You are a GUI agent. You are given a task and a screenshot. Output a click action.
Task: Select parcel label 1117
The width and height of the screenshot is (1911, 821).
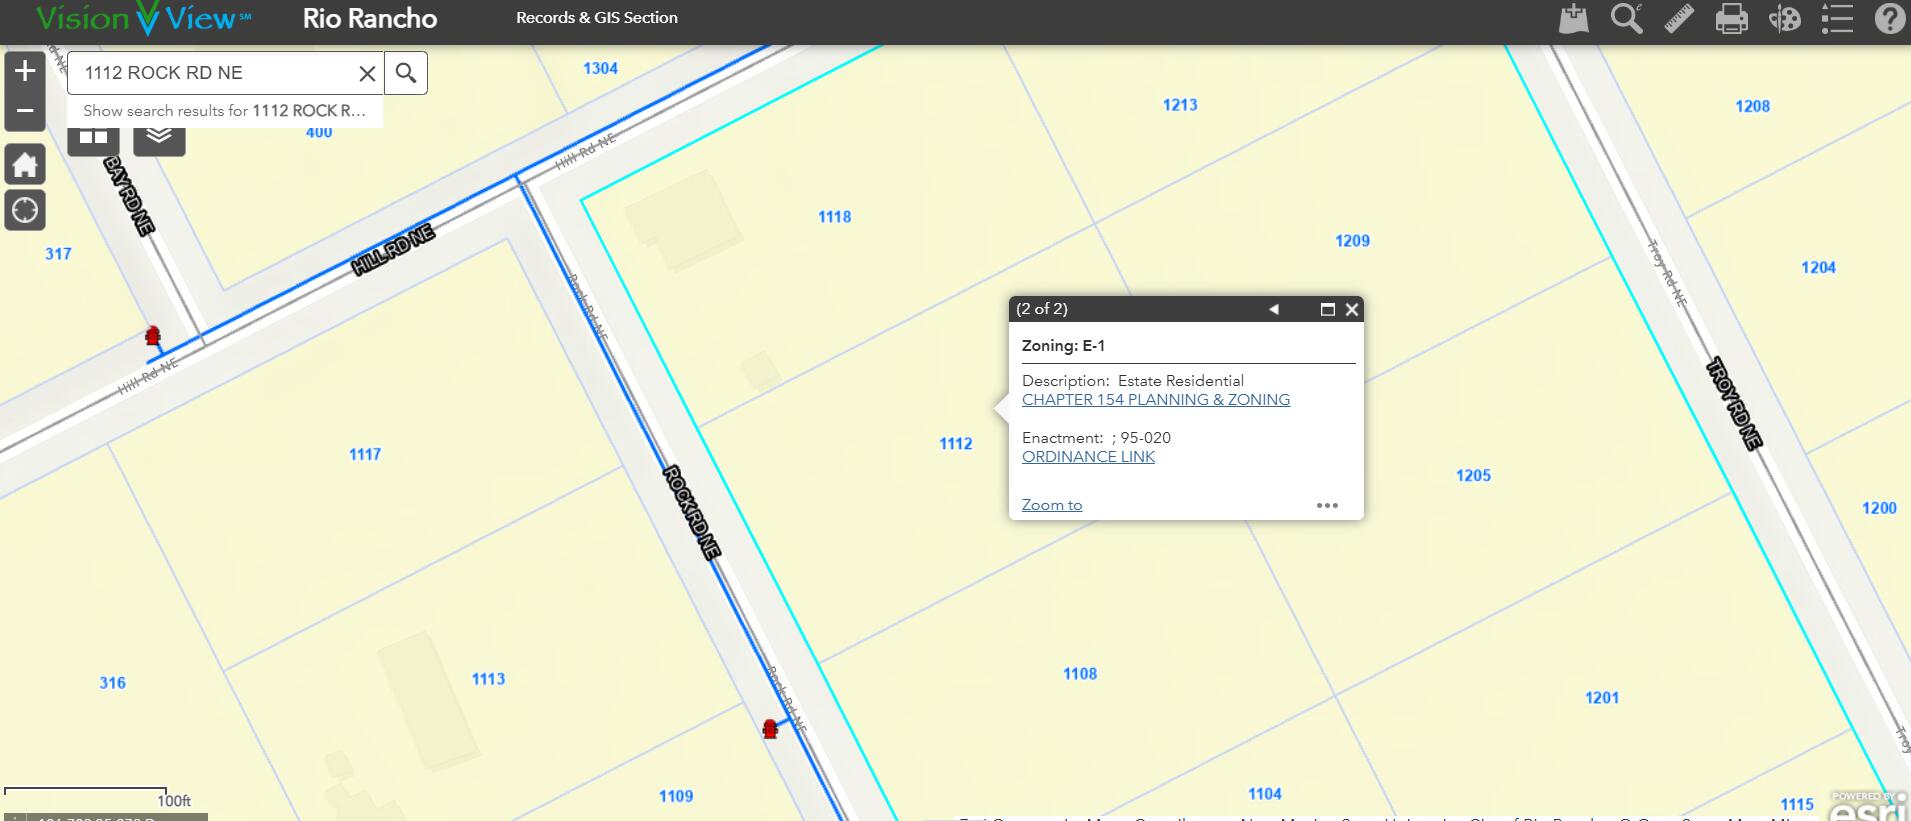[x=365, y=455]
